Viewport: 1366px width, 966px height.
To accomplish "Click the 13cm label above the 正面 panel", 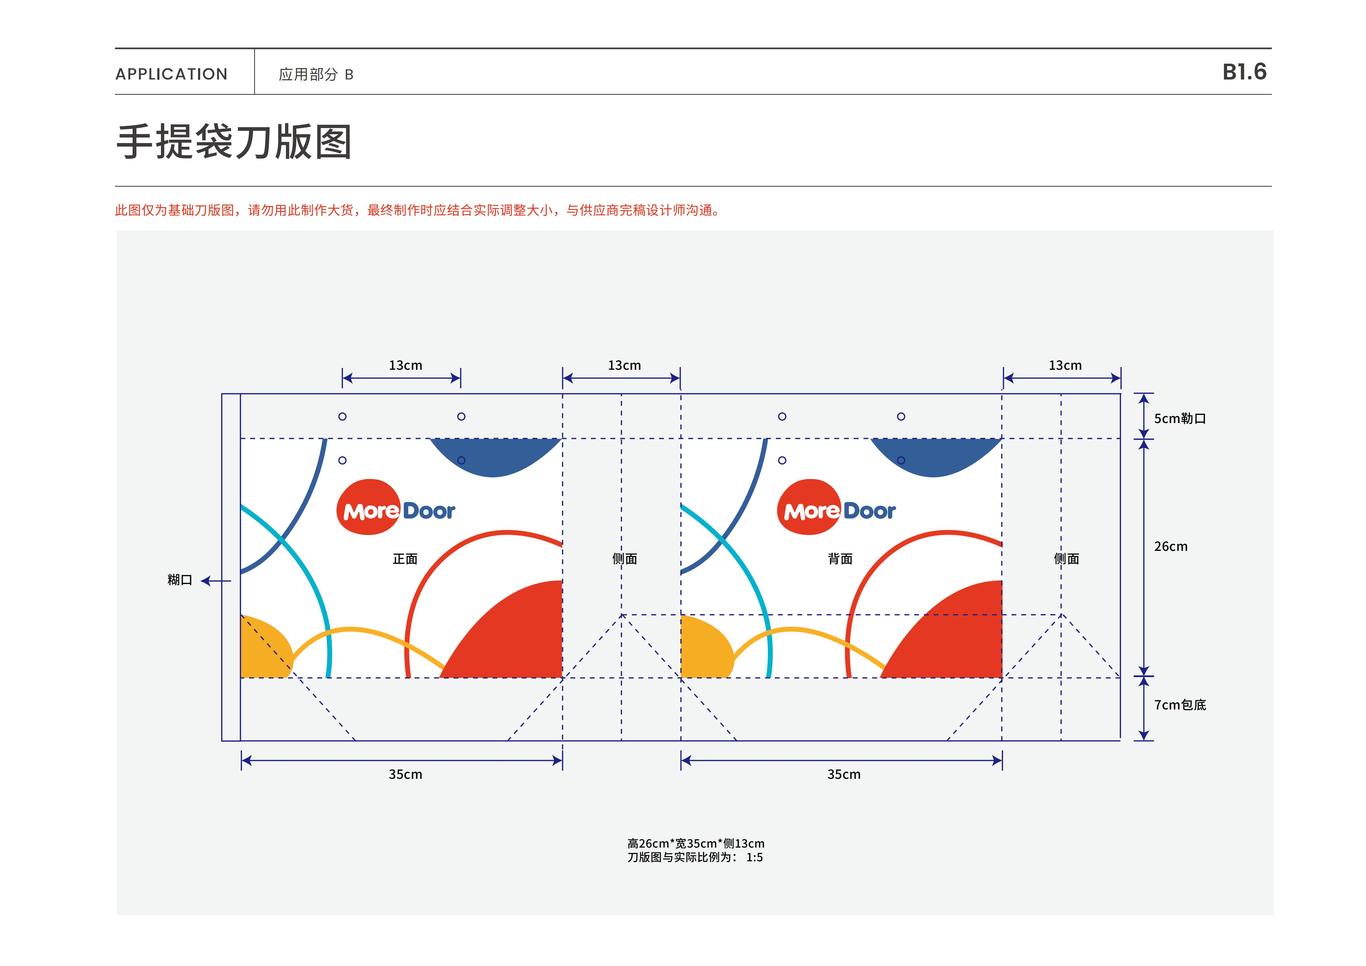I will click(x=405, y=365).
